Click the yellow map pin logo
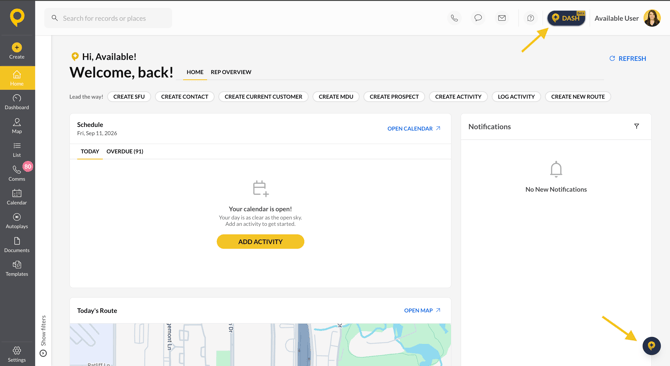Screen dimensions: 670x366 click(17, 18)
